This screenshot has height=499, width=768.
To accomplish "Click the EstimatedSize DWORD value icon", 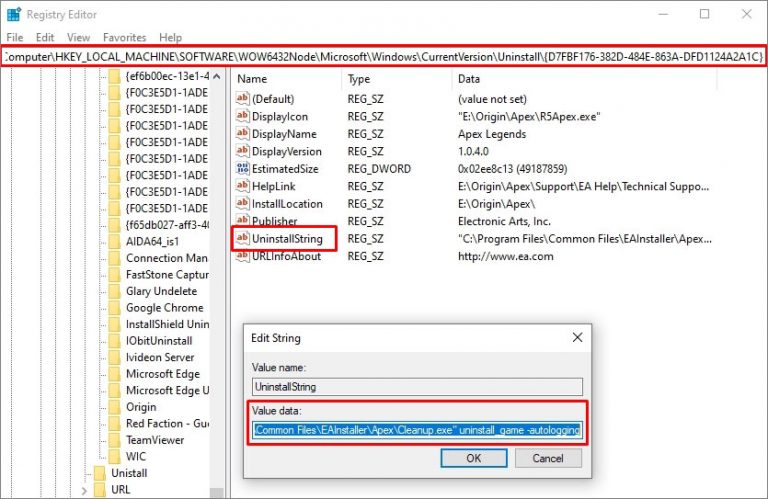I will tap(241, 169).
